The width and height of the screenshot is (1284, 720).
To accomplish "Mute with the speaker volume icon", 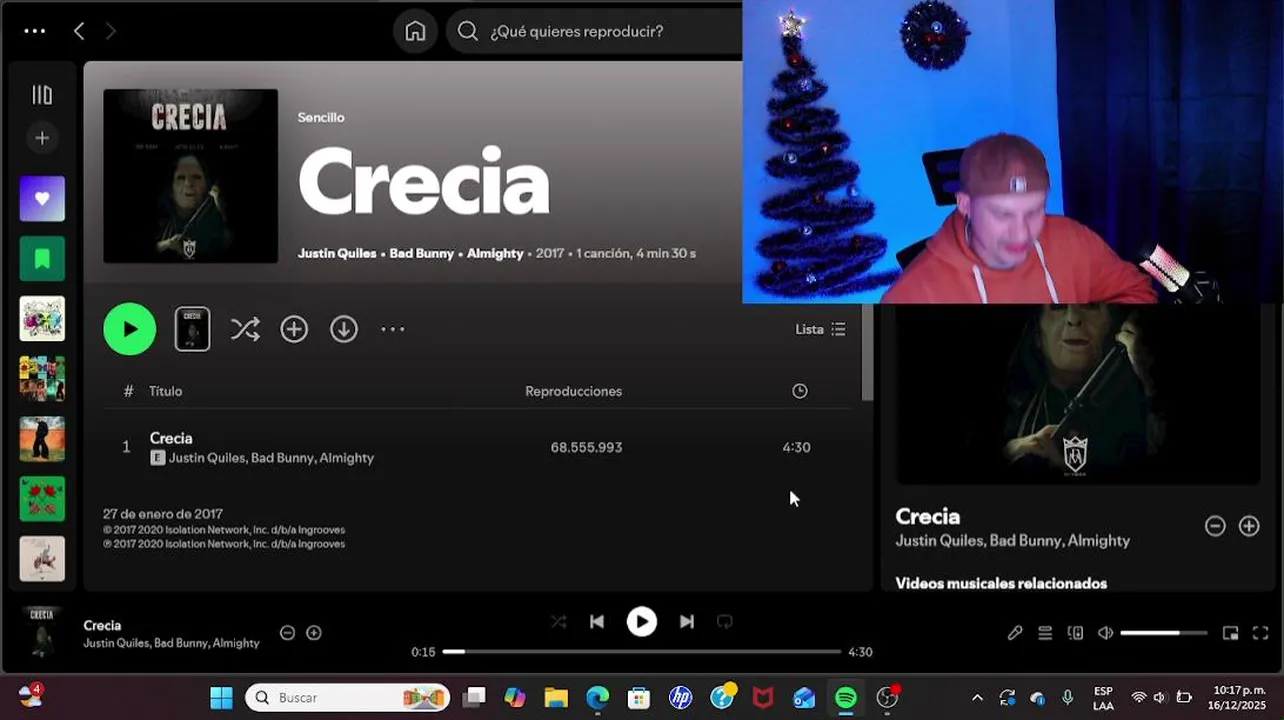I will pyautogui.click(x=1105, y=633).
